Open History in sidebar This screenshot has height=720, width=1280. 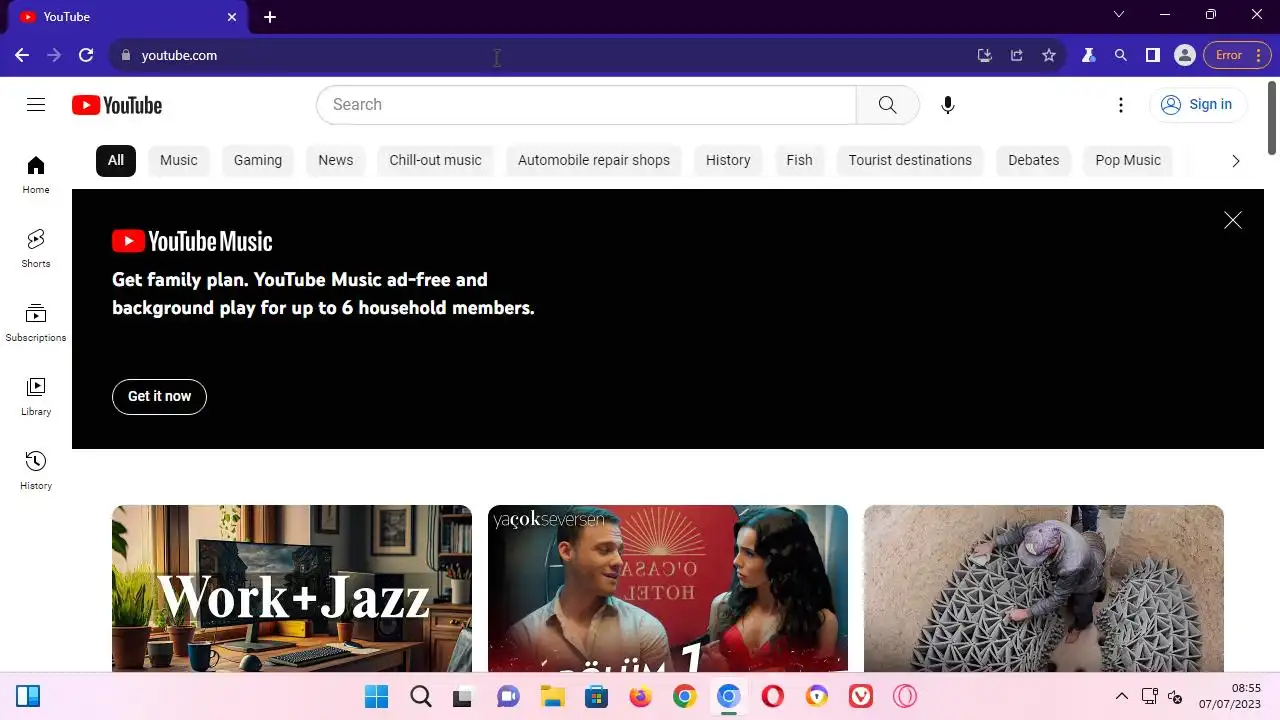point(36,470)
